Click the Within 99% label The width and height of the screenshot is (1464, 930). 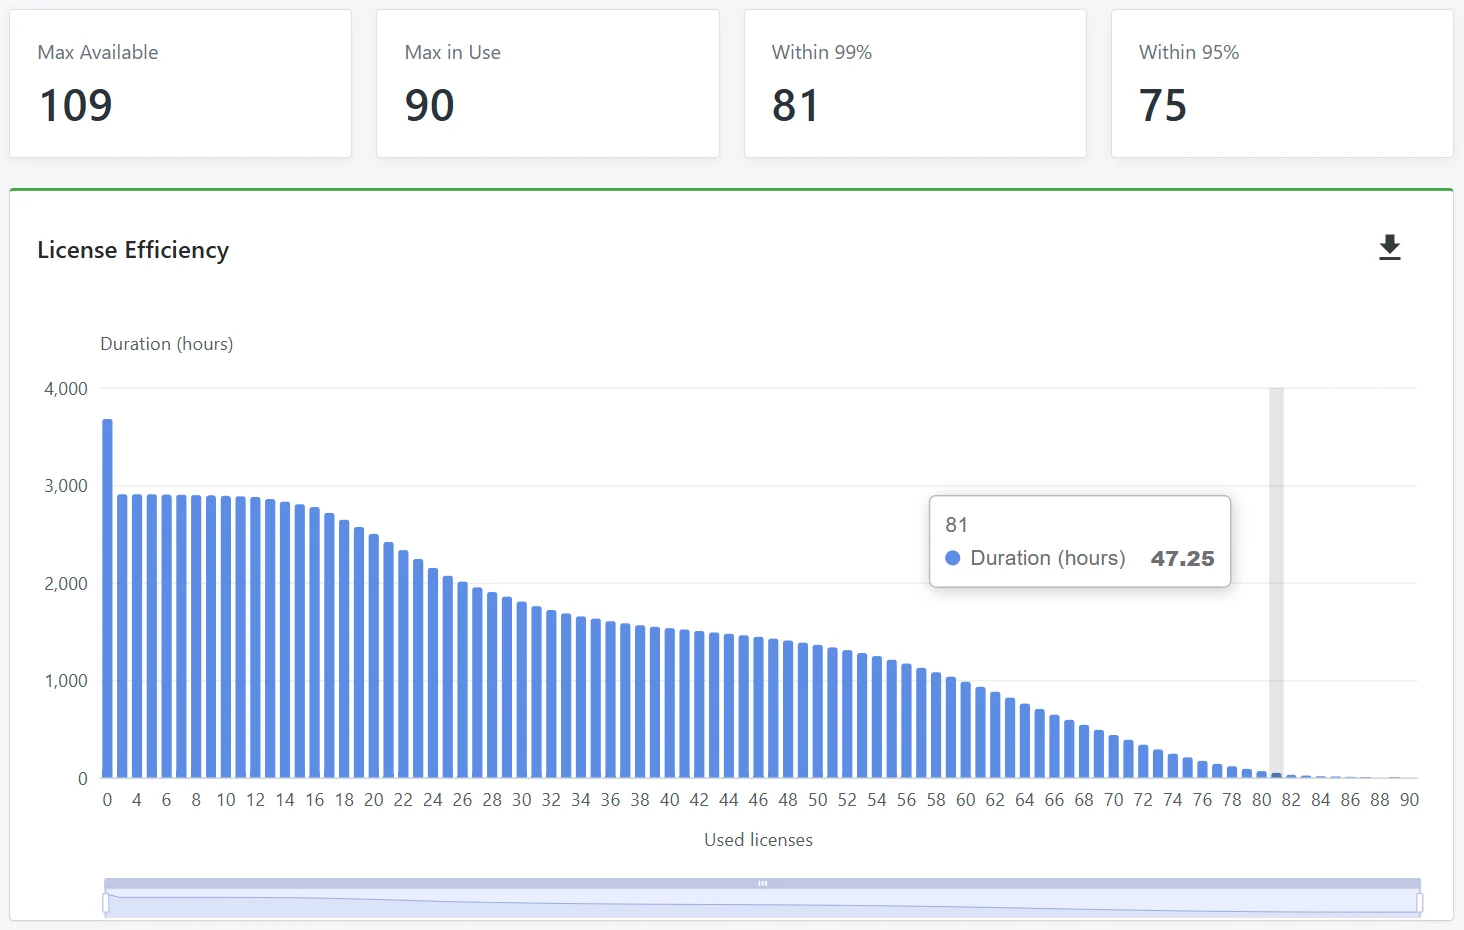pos(822,52)
